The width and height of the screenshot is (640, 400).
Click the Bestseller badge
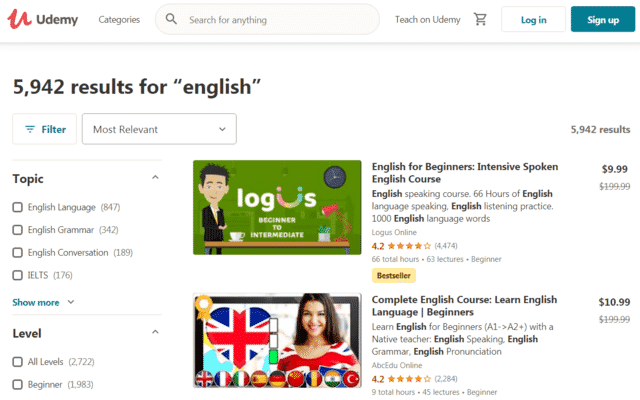click(x=393, y=276)
